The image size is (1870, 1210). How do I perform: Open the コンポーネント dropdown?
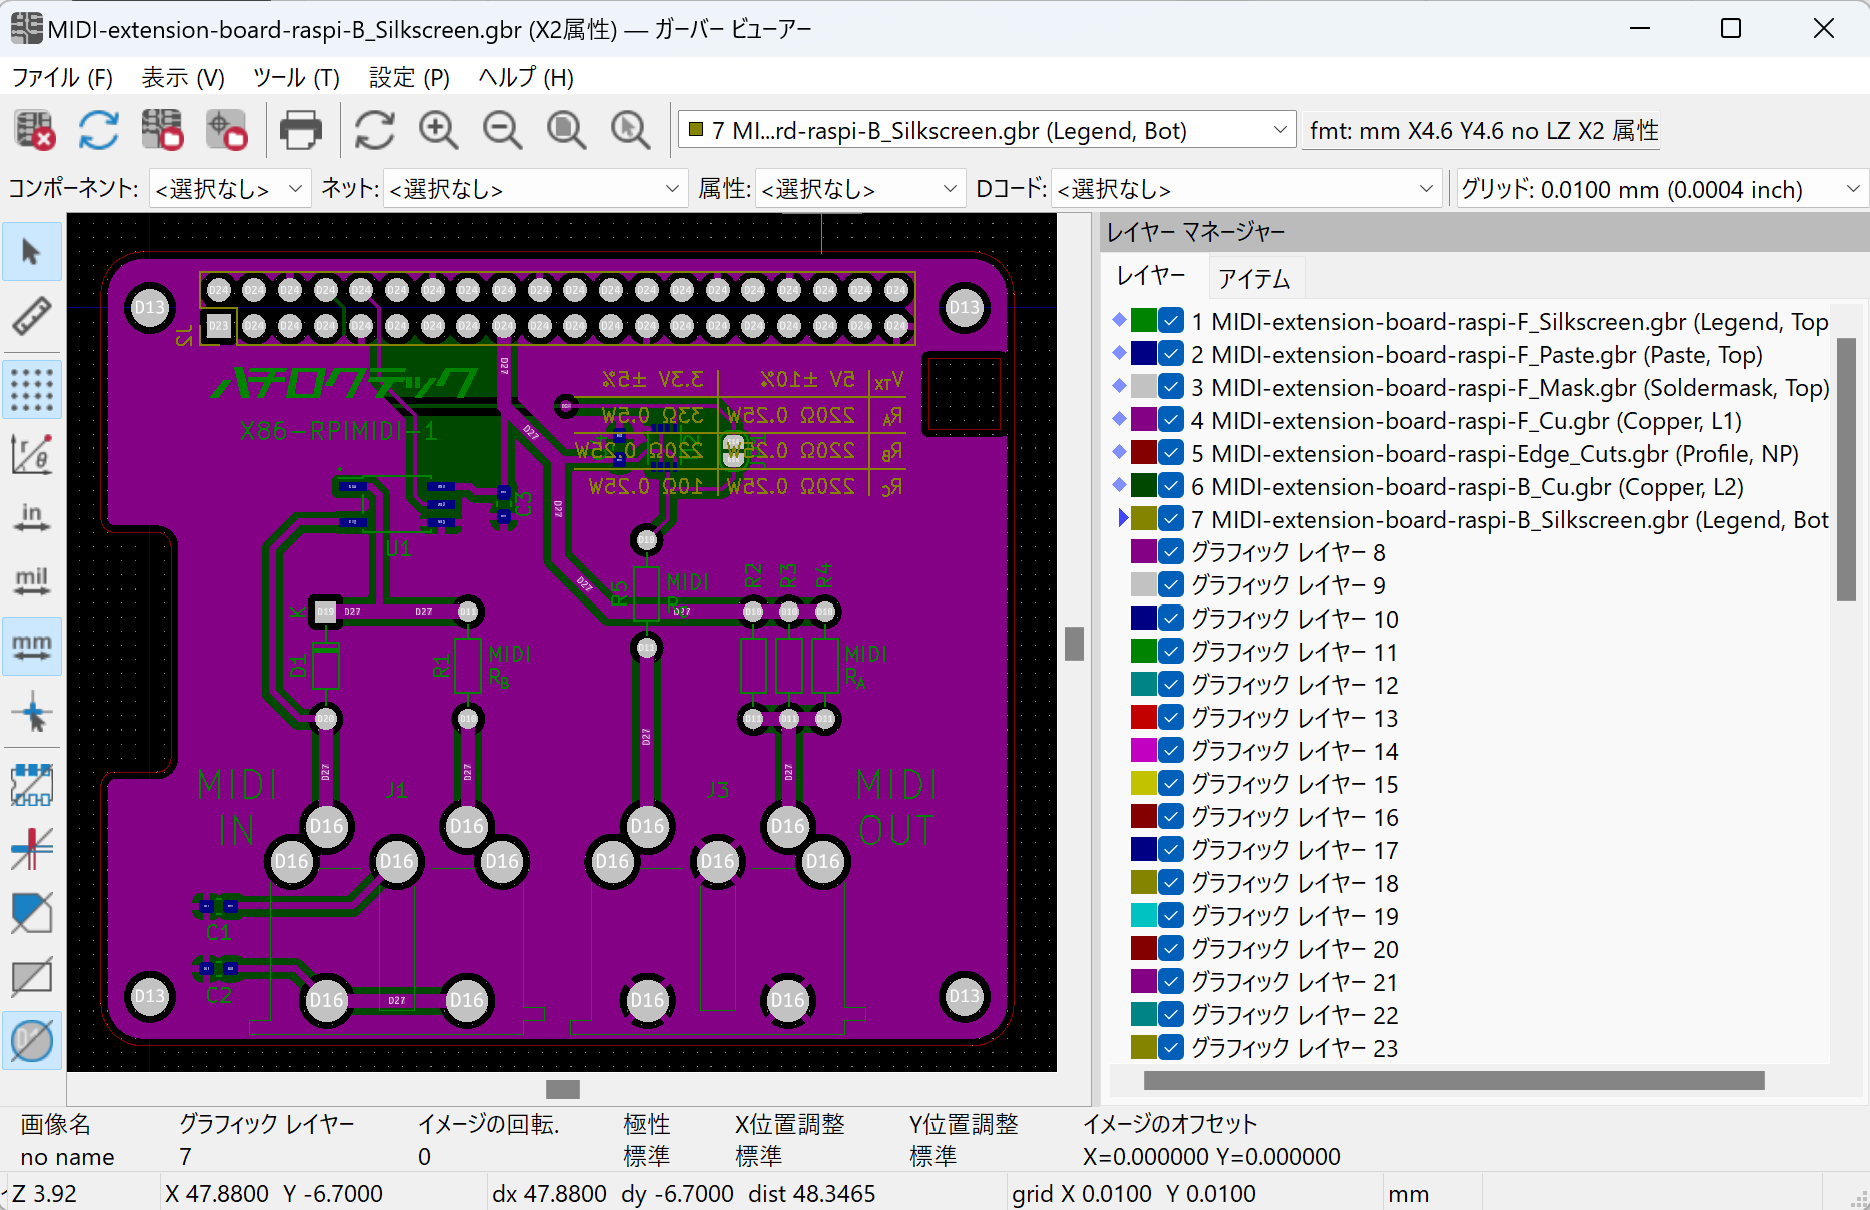(229, 189)
